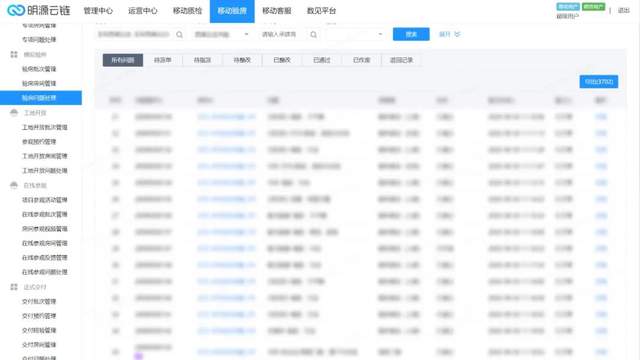
Task: Click the blue search button beside the filters
Action: pyautogui.click(x=411, y=34)
